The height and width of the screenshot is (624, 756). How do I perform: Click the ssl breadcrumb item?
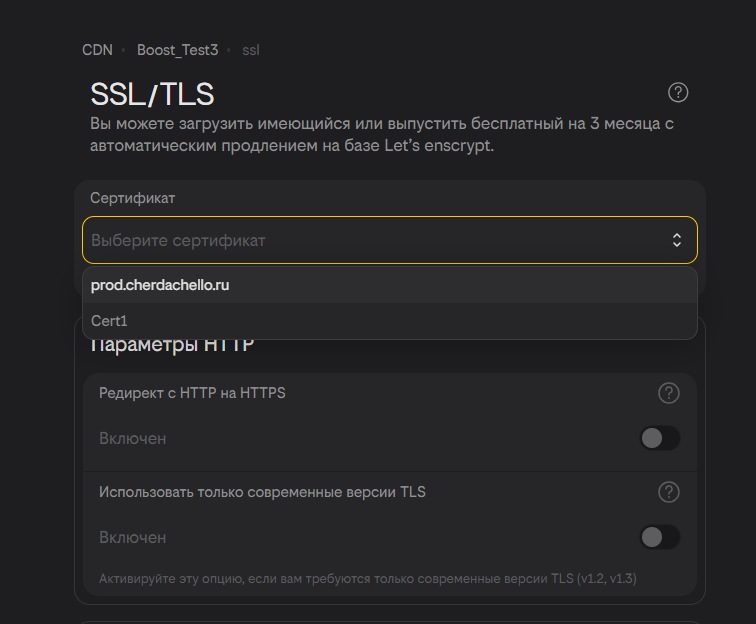251,49
